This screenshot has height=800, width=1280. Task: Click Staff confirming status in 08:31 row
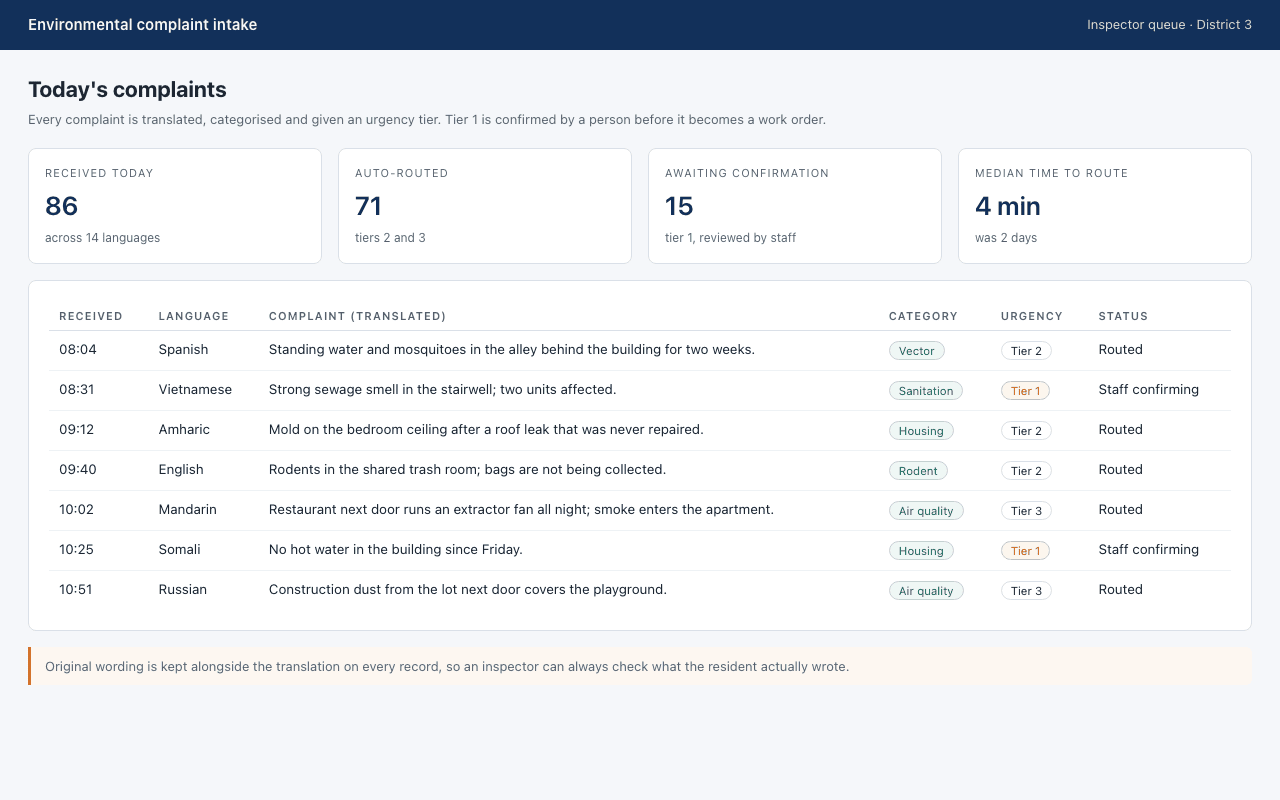1148,390
